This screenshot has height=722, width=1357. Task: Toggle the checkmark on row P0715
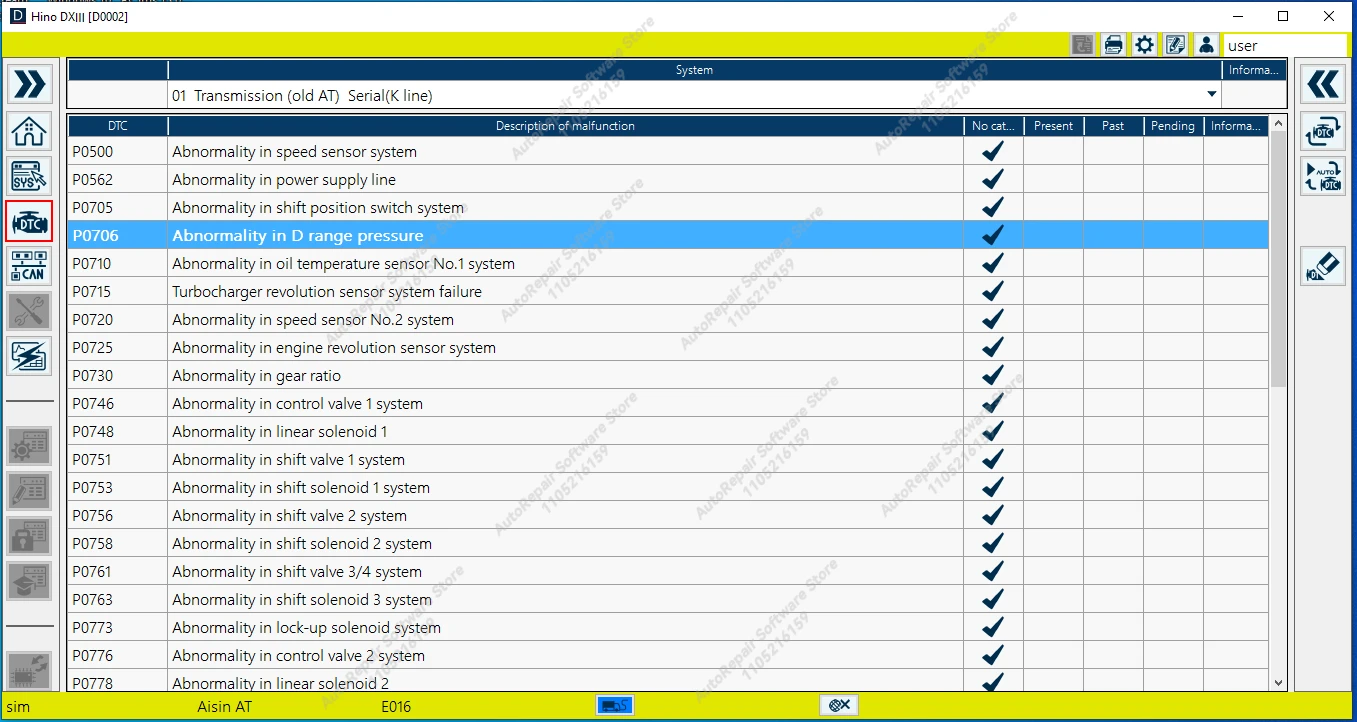tap(992, 291)
